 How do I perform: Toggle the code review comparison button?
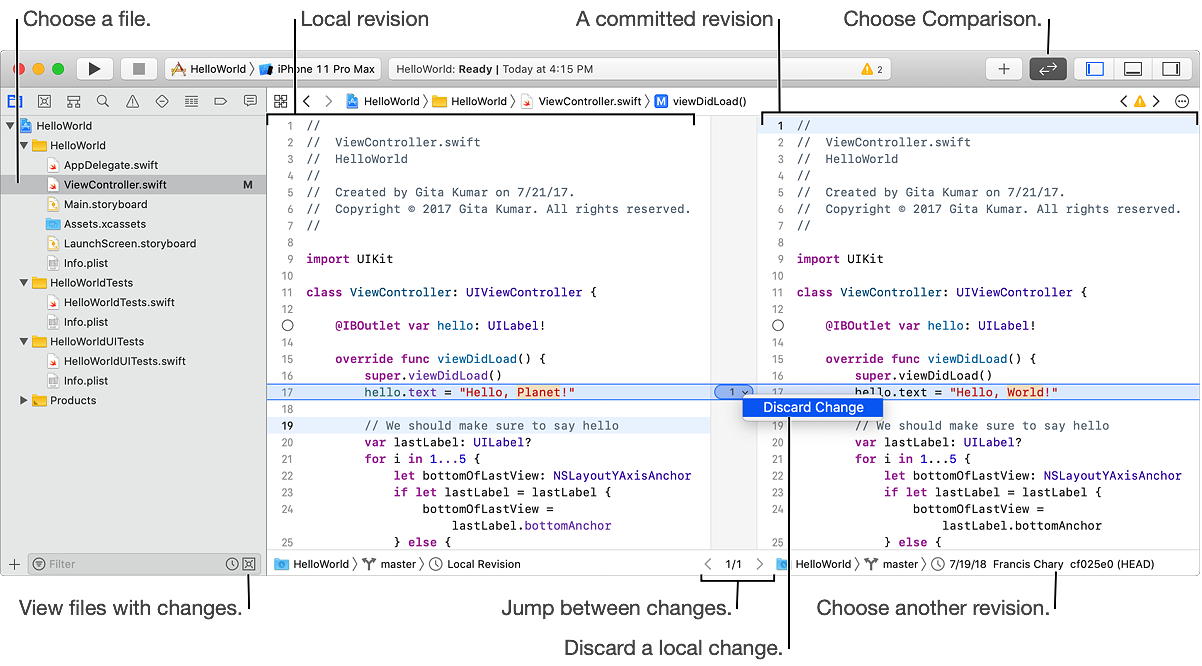pyautogui.click(x=1048, y=69)
